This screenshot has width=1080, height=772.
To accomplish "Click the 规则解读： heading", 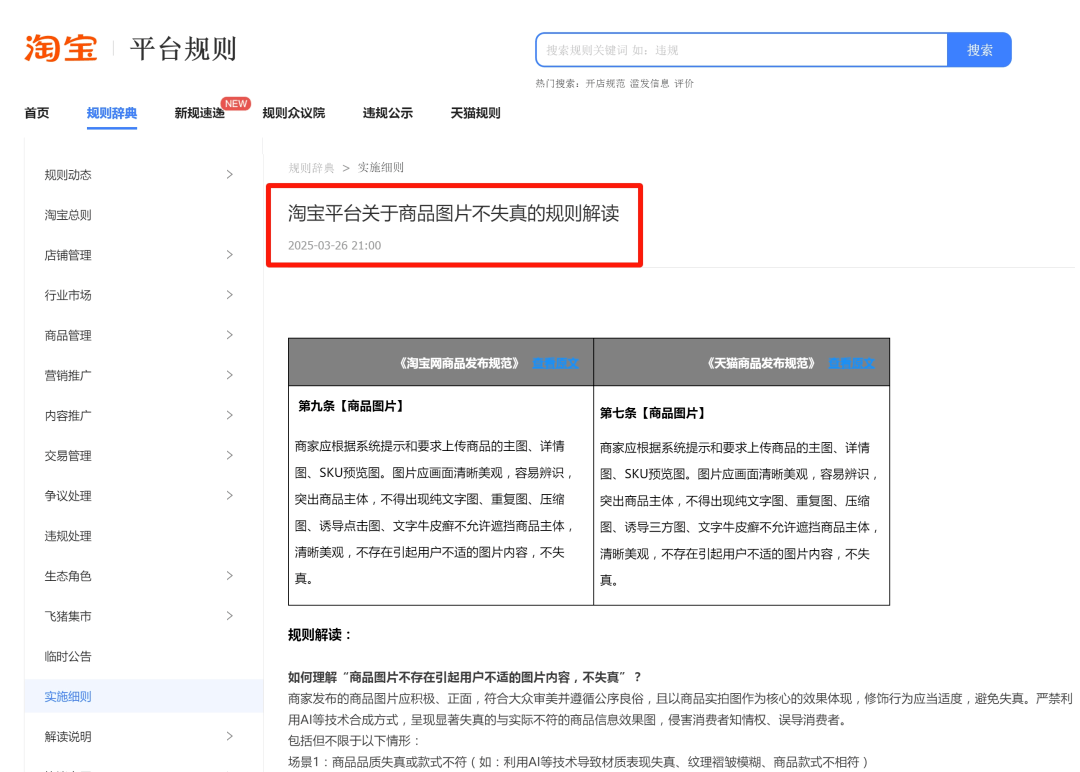I will pos(320,635).
